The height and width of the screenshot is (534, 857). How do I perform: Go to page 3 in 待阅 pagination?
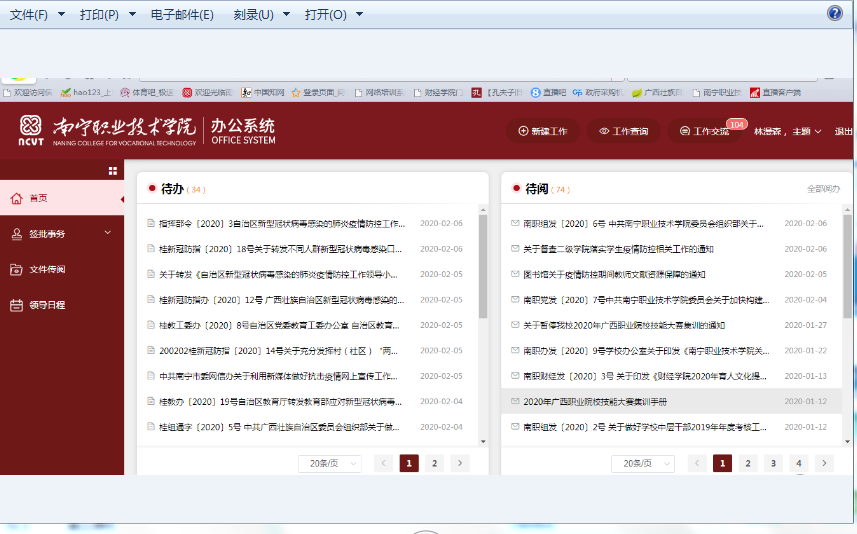tap(773, 463)
